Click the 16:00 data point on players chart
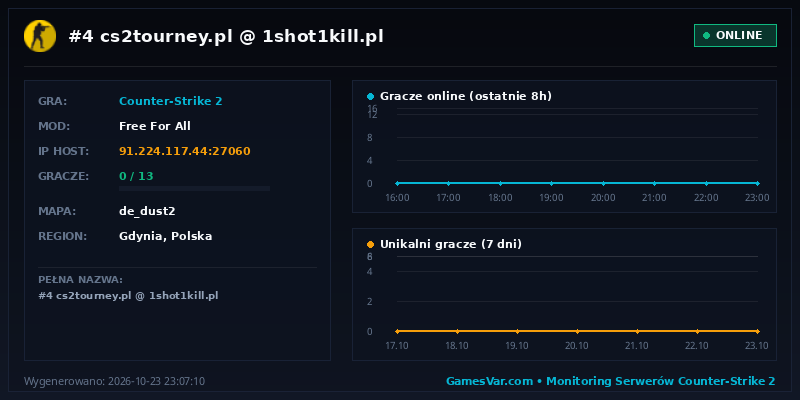This screenshot has height=400, width=800. (x=397, y=183)
